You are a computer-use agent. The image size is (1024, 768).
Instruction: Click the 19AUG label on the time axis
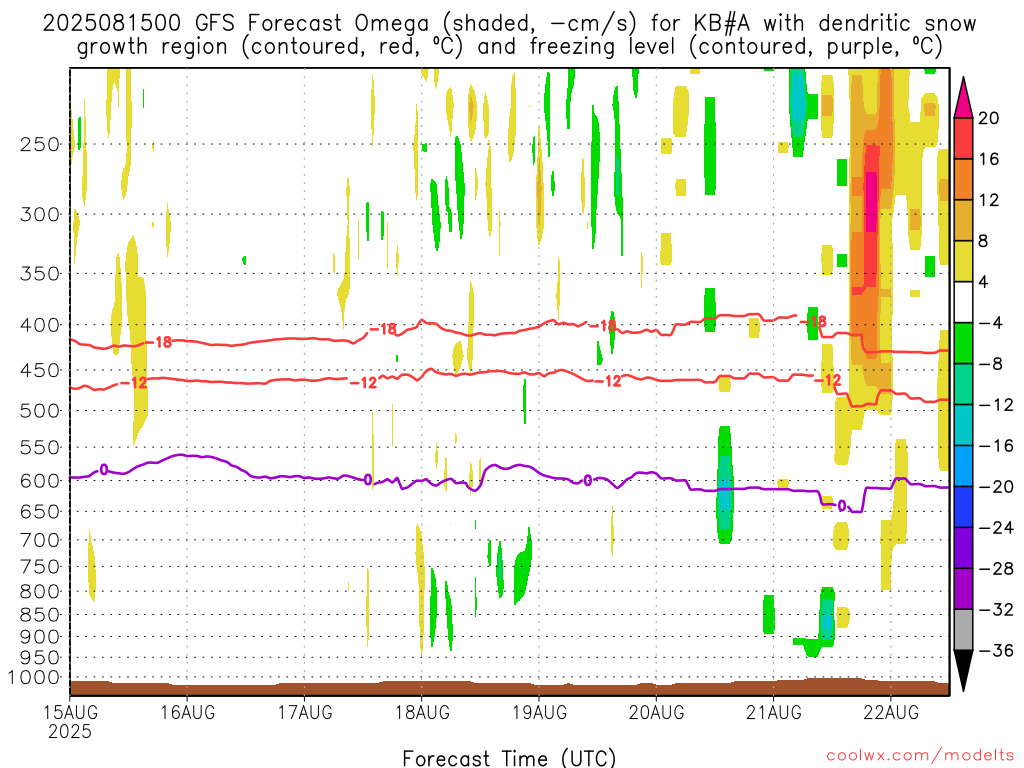pyautogui.click(x=539, y=712)
